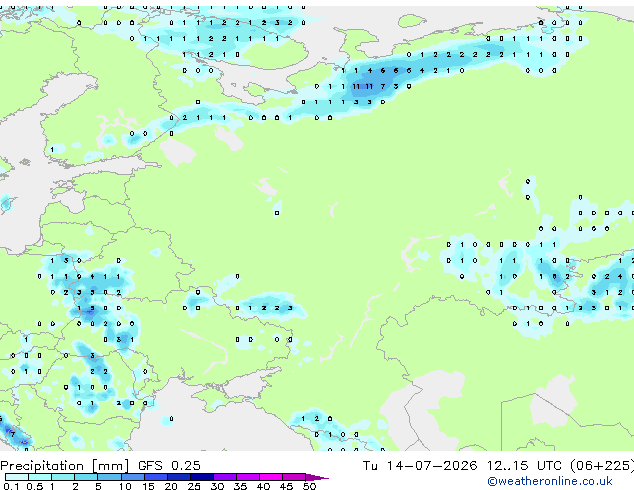Click the '45' legend scale label

click(287, 486)
